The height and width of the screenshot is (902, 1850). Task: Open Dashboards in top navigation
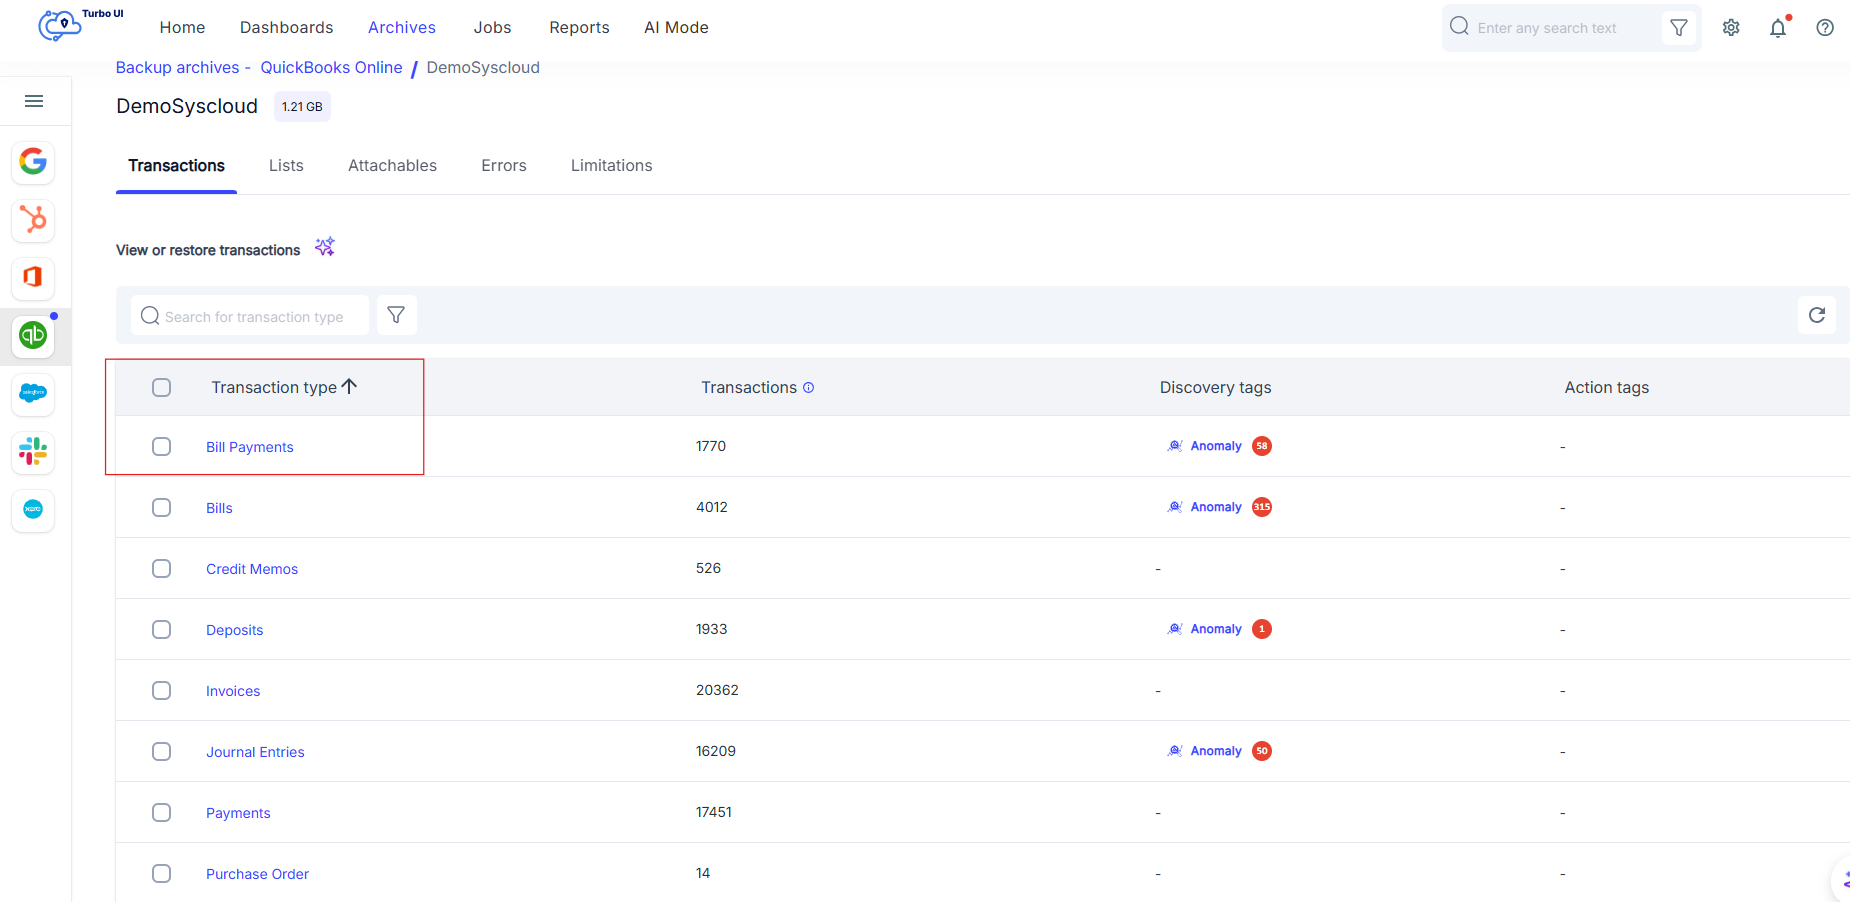(286, 28)
